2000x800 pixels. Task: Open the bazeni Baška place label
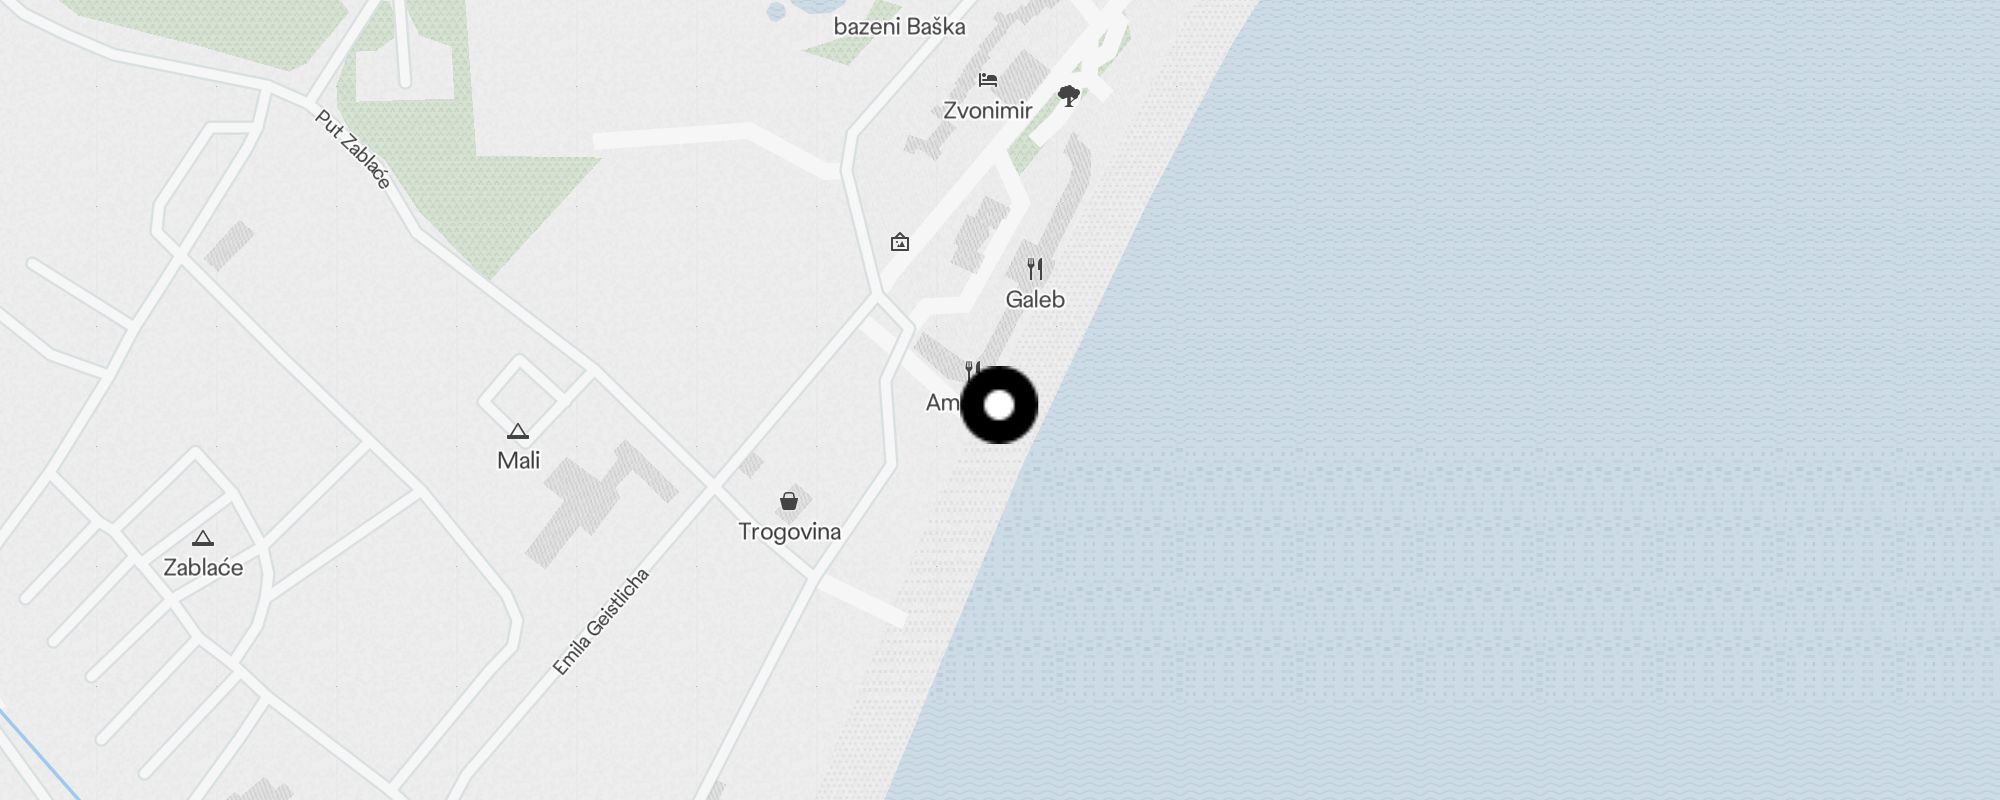click(x=900, y=27)
